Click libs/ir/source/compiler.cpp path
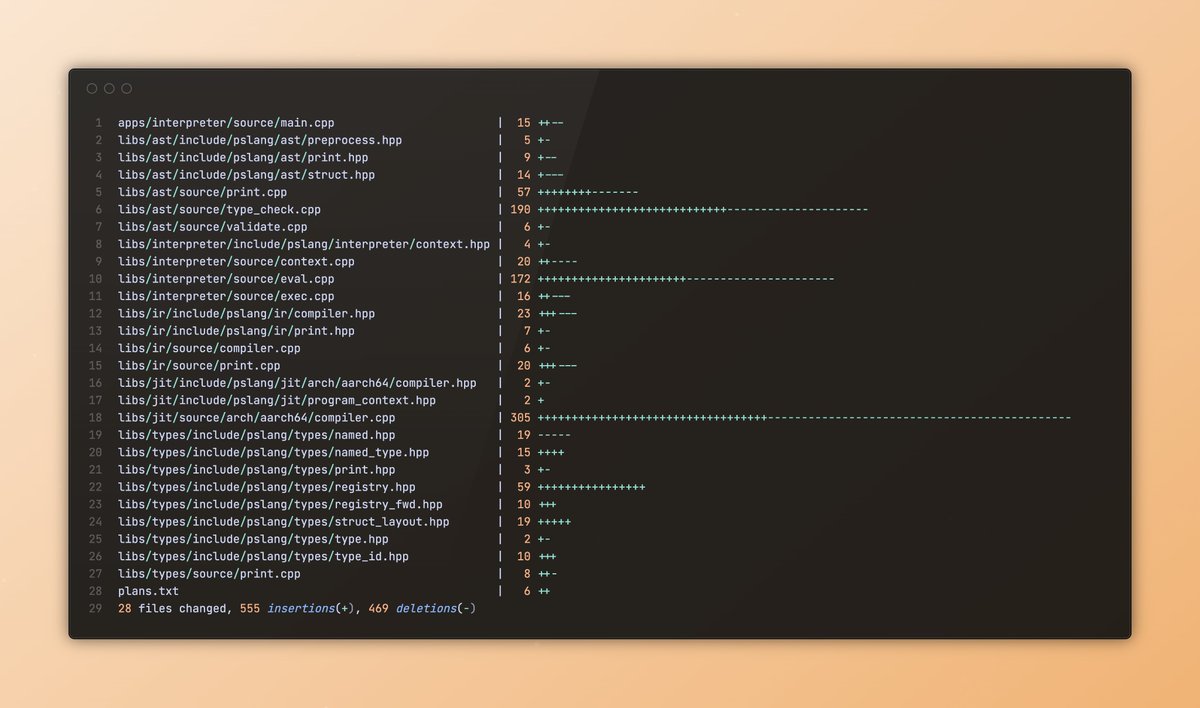The height and width of the screenshot is (708, 1200). click(209, 348)
